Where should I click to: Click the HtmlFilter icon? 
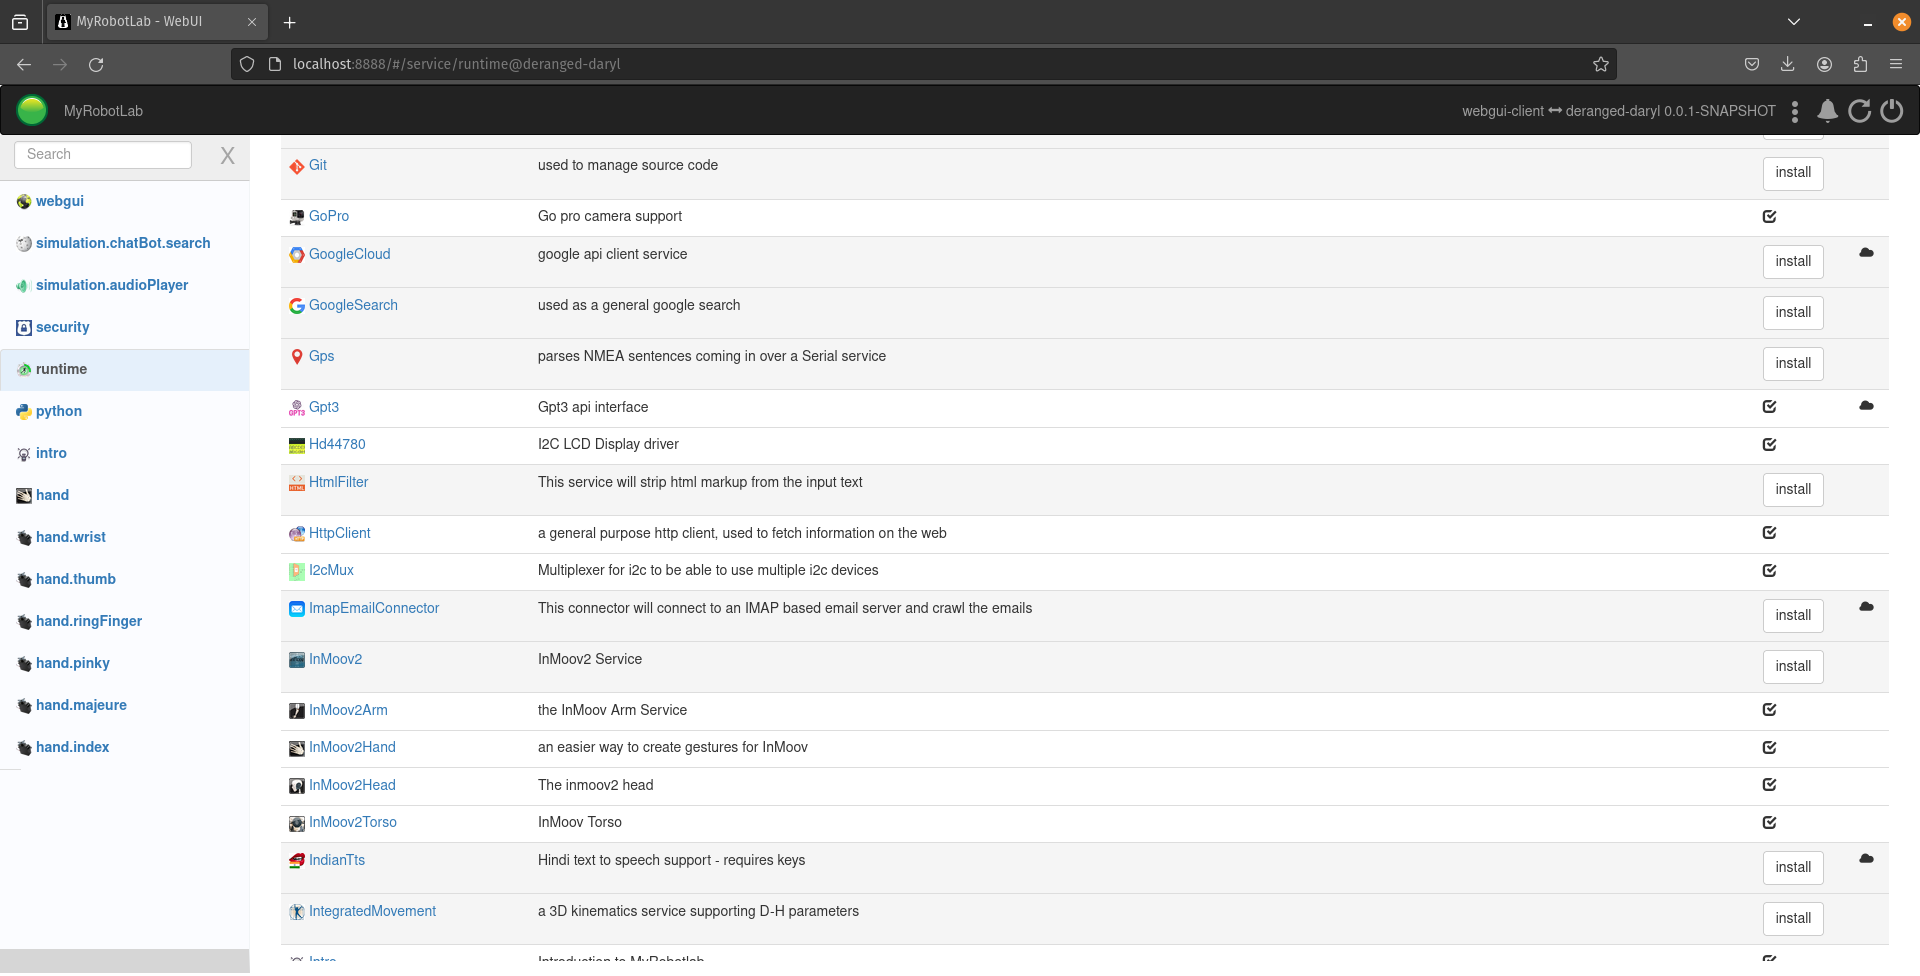(297, 484)
